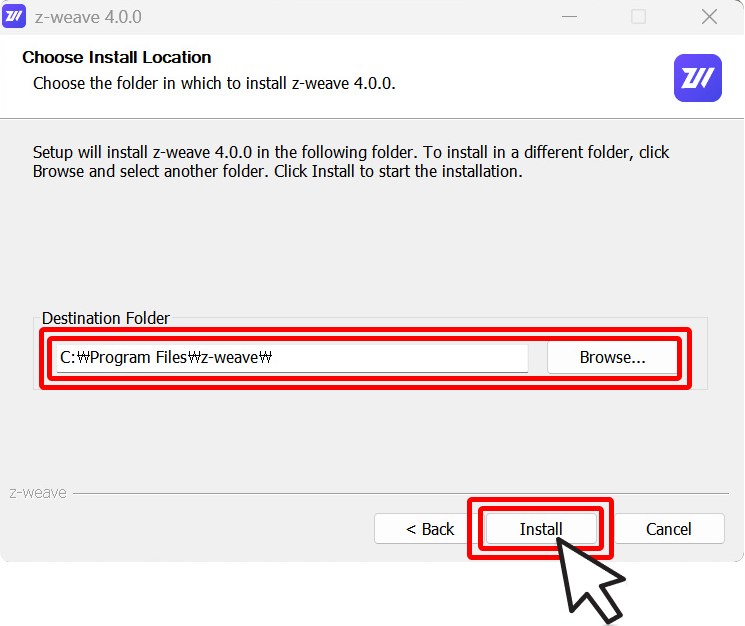
Task: Close the installer with the X button
Action: pyautogui.click(x=709, y=17)
